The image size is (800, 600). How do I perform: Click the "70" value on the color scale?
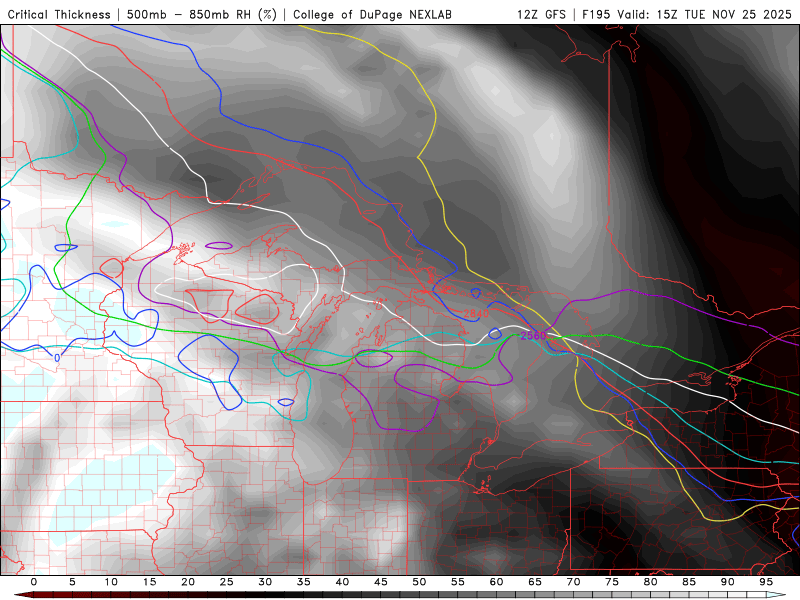click(573, 582)
